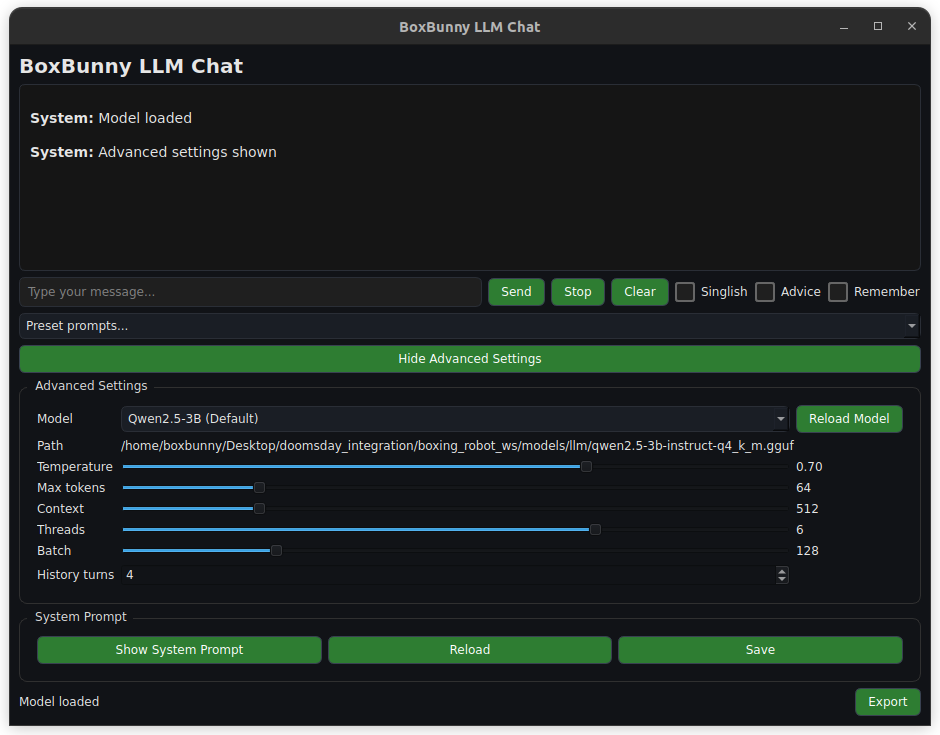940x735 pixels.
Task: Show the System Prompt
Action: coord(179,650)
